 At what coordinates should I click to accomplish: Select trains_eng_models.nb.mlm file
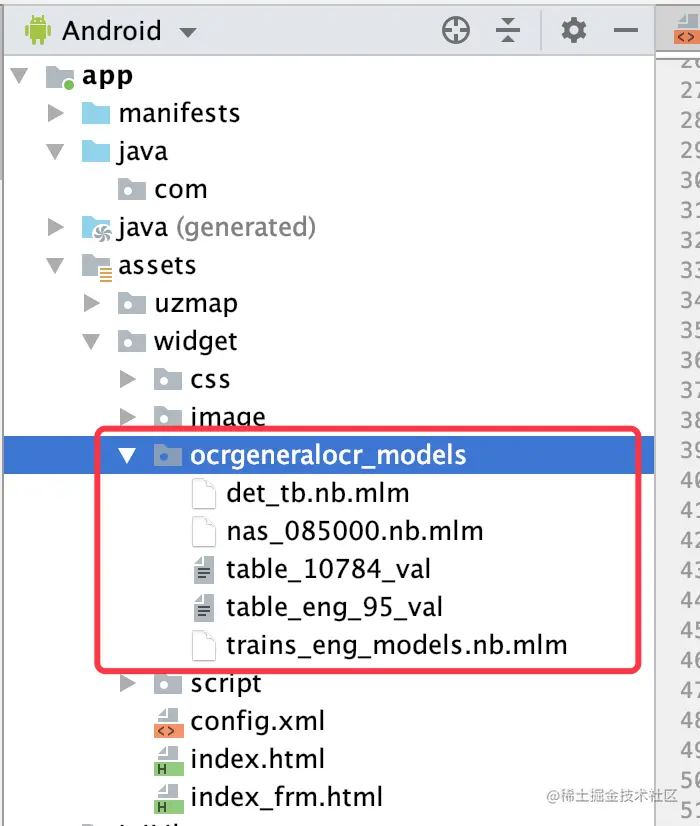pos(396,645)
